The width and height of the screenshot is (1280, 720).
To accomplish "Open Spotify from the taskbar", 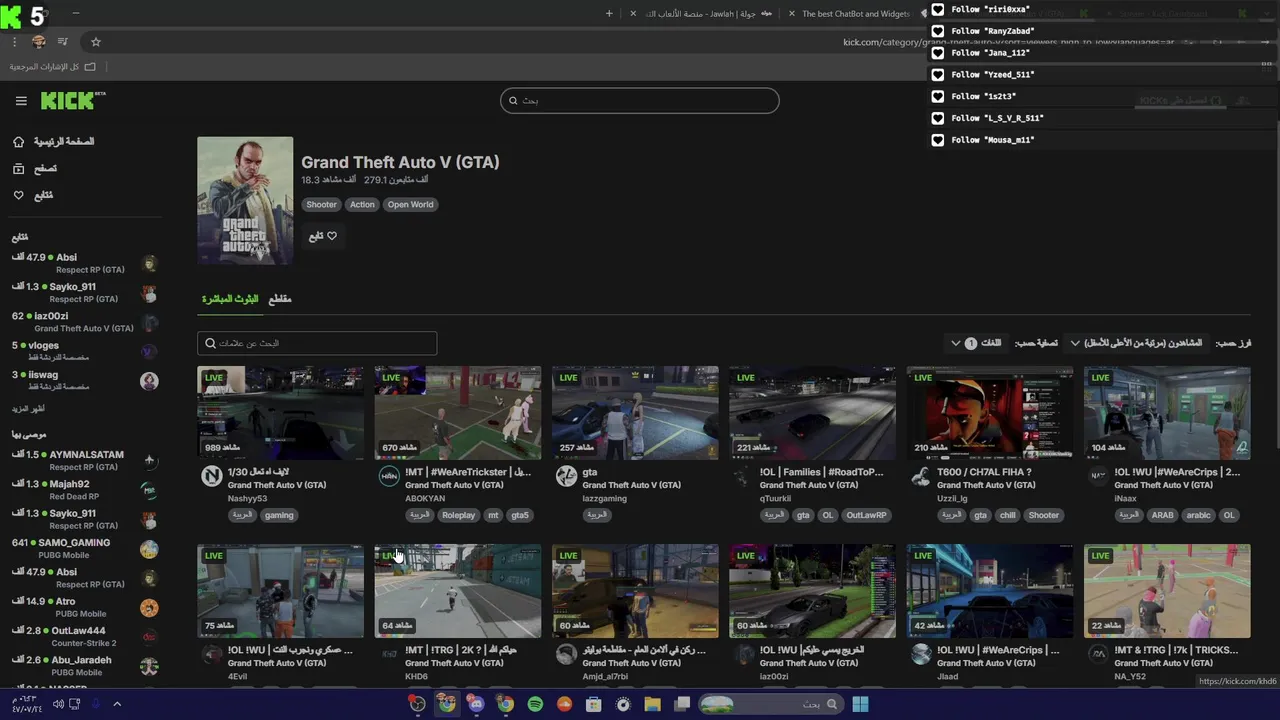I will (x=535, y=704).
